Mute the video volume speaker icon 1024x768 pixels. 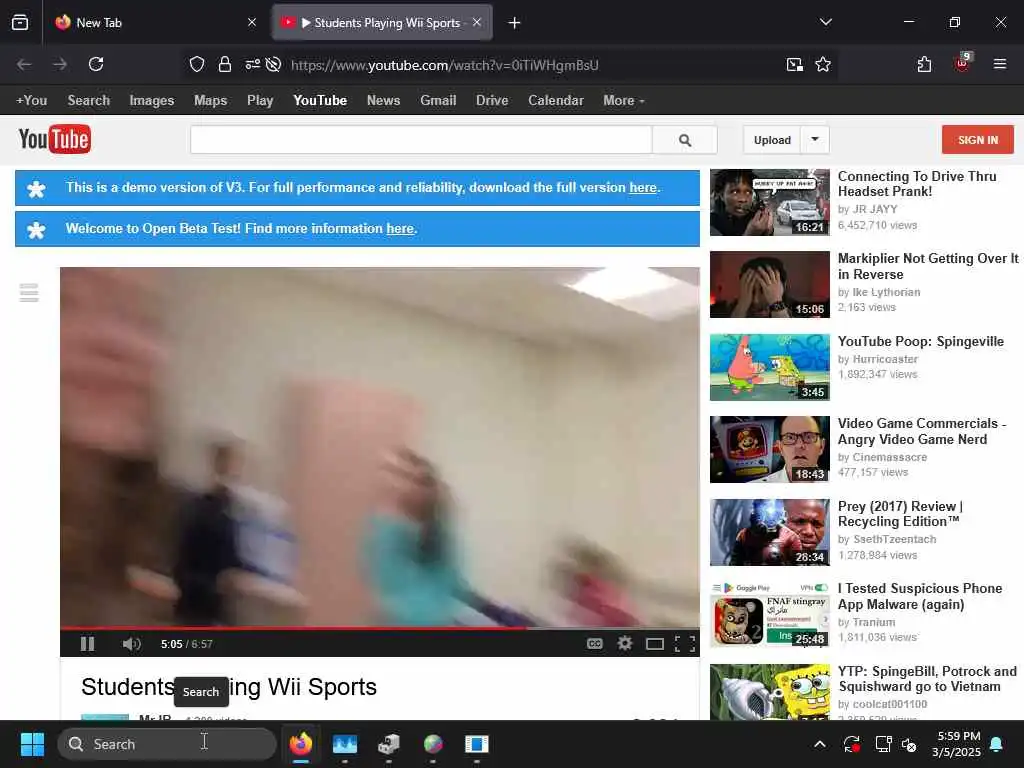click(x=131, y=644)
